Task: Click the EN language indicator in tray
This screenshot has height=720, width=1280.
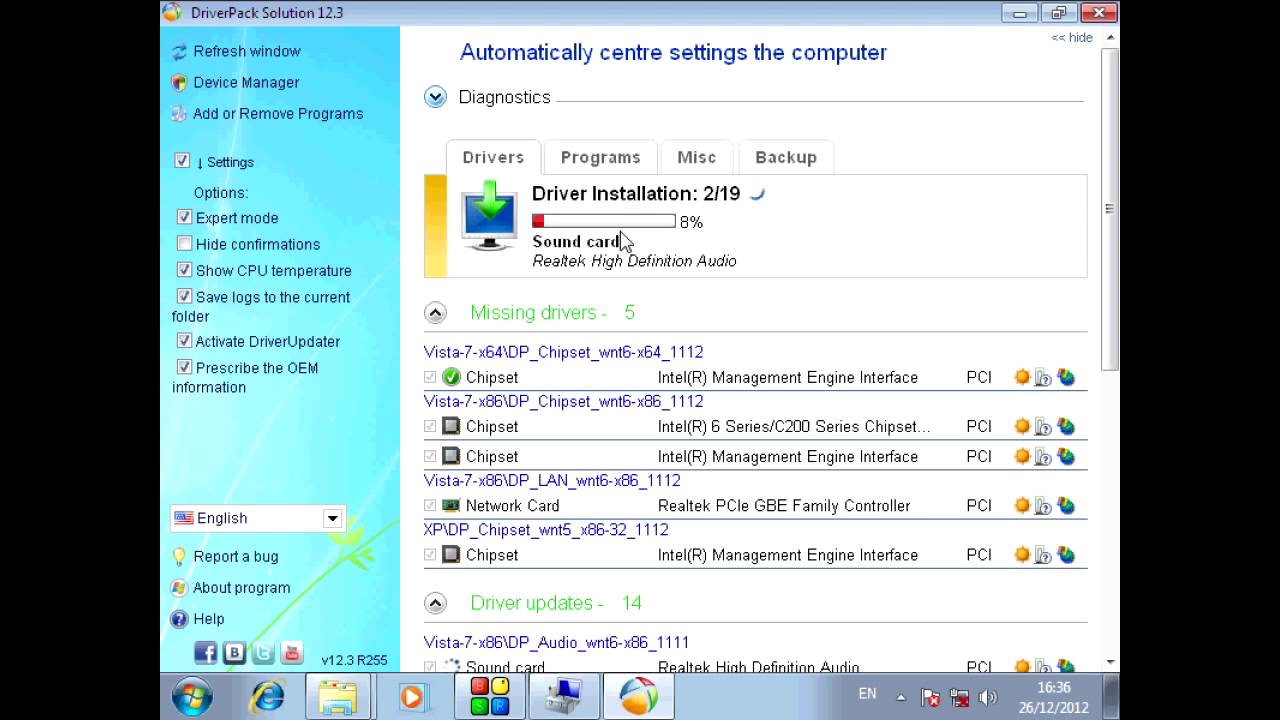Action: (867, 693)
